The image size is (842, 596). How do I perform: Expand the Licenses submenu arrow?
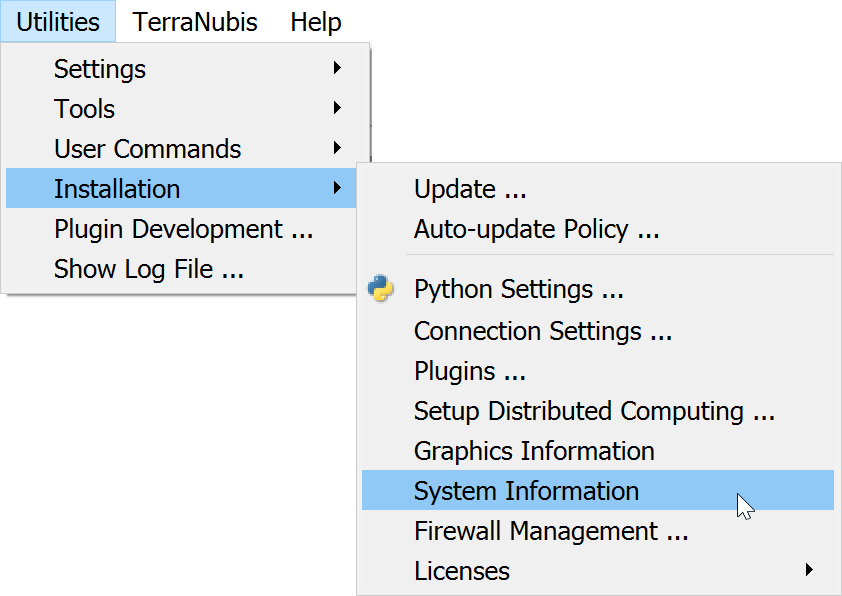(x=809, y=570)
